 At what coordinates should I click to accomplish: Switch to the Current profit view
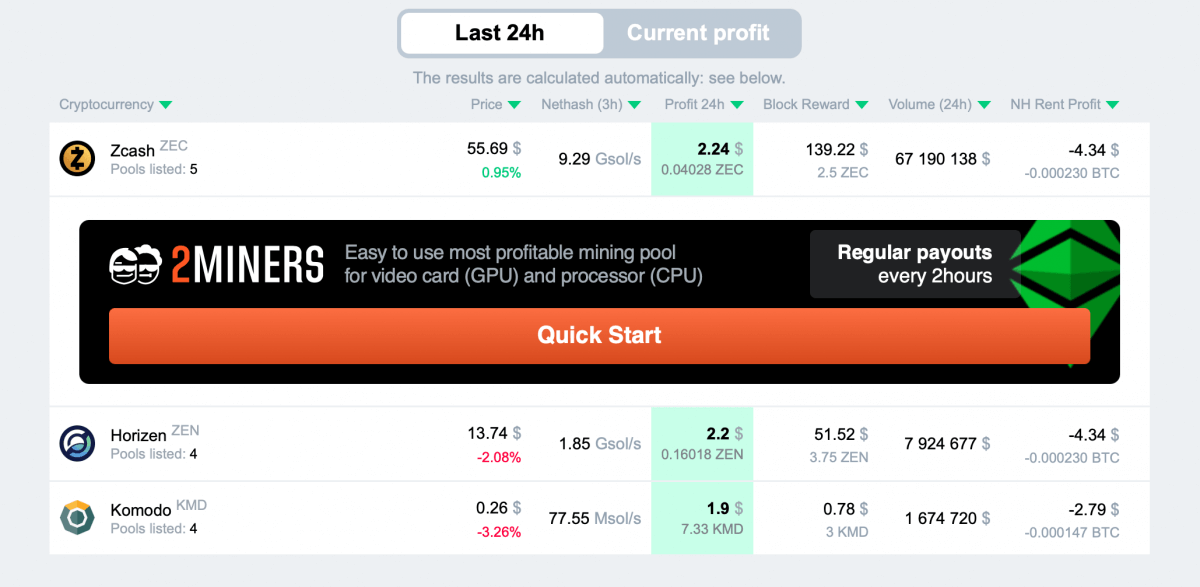pos(701,33)
